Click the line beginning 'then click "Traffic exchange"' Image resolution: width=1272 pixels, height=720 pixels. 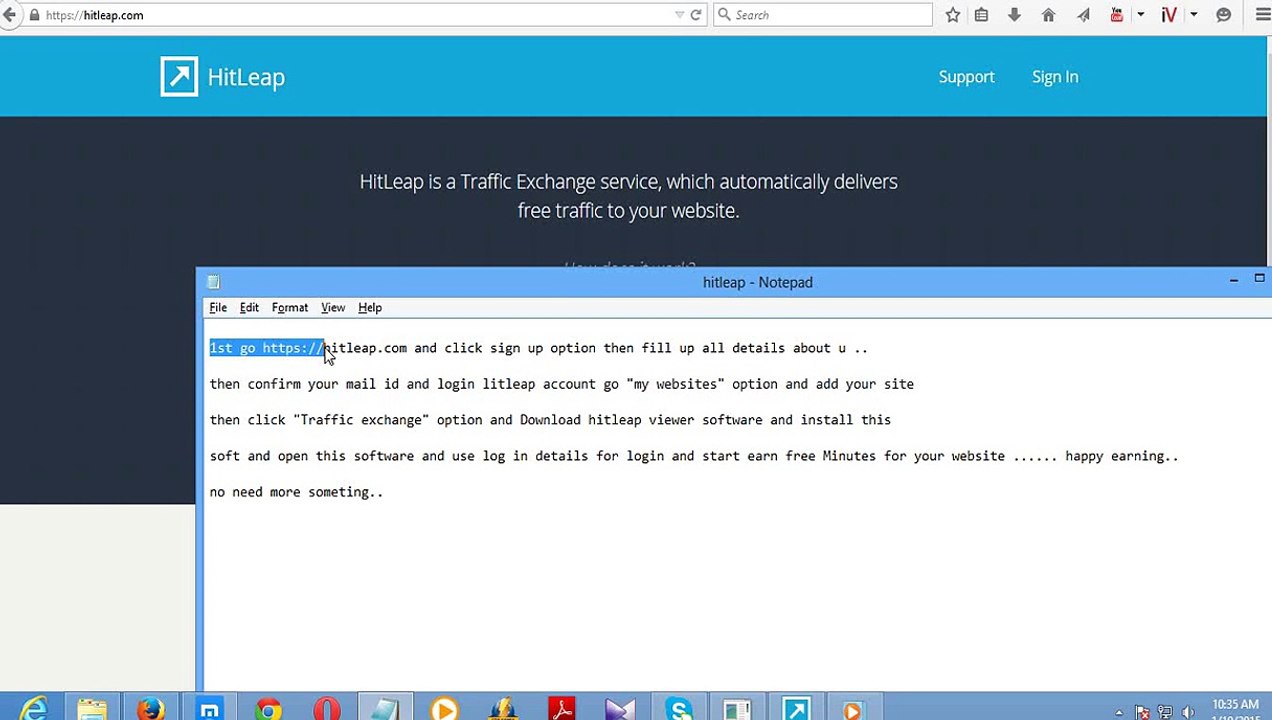(x=550, y=420)
